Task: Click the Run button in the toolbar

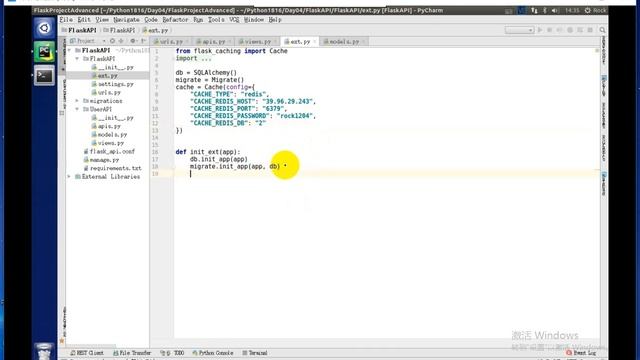Action: 540,30
